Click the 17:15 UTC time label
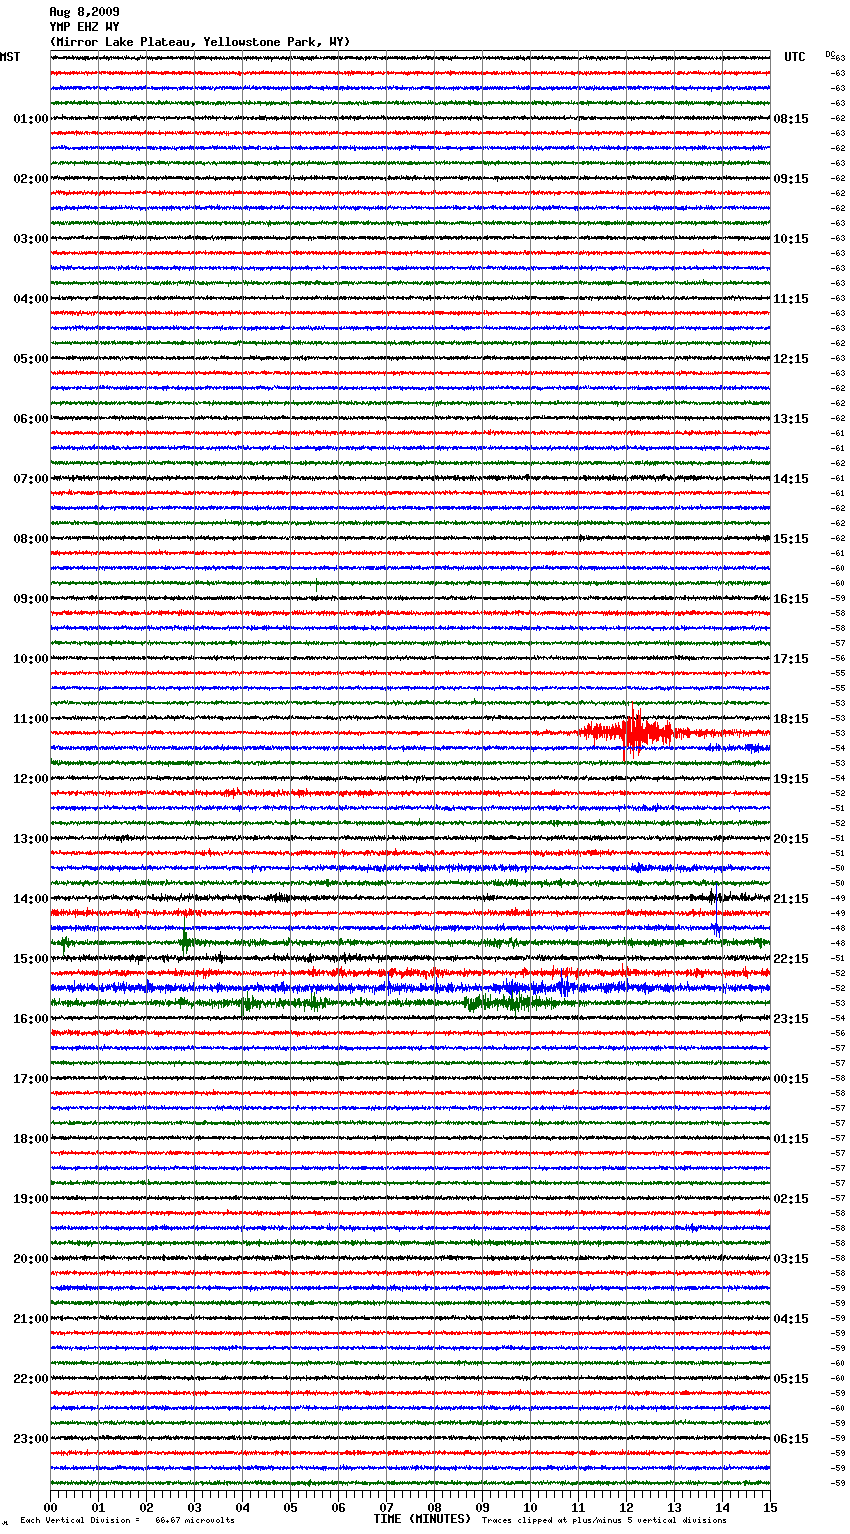Screen dimensions: 850x1534 pyautogui.click(x=791, y=659)
